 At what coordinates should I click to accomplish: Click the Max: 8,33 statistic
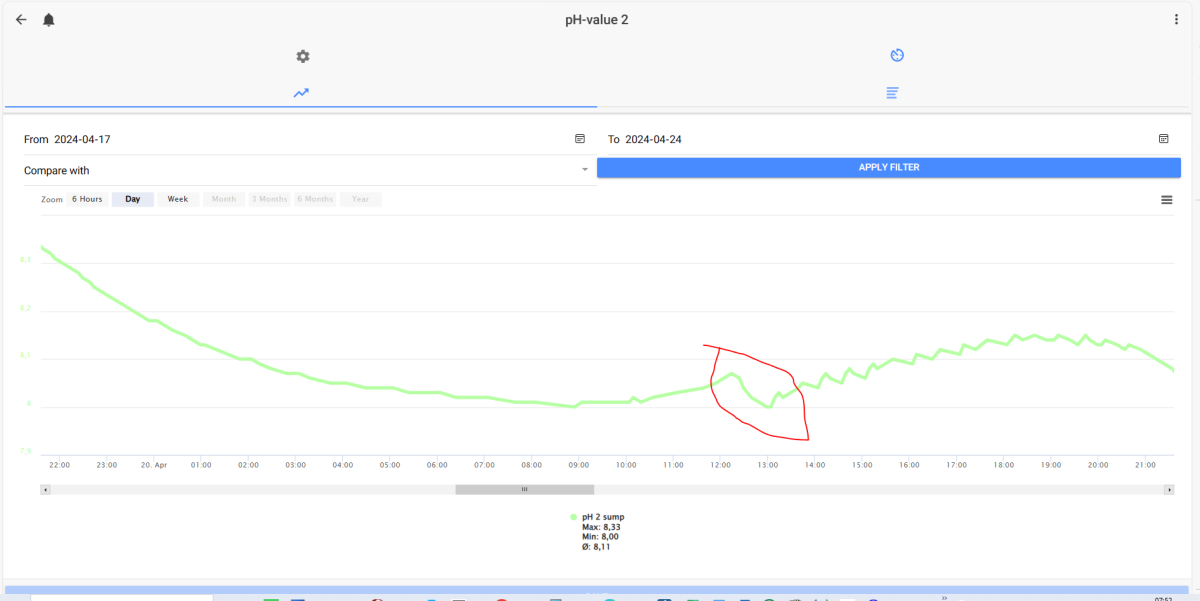coord(601,527)
